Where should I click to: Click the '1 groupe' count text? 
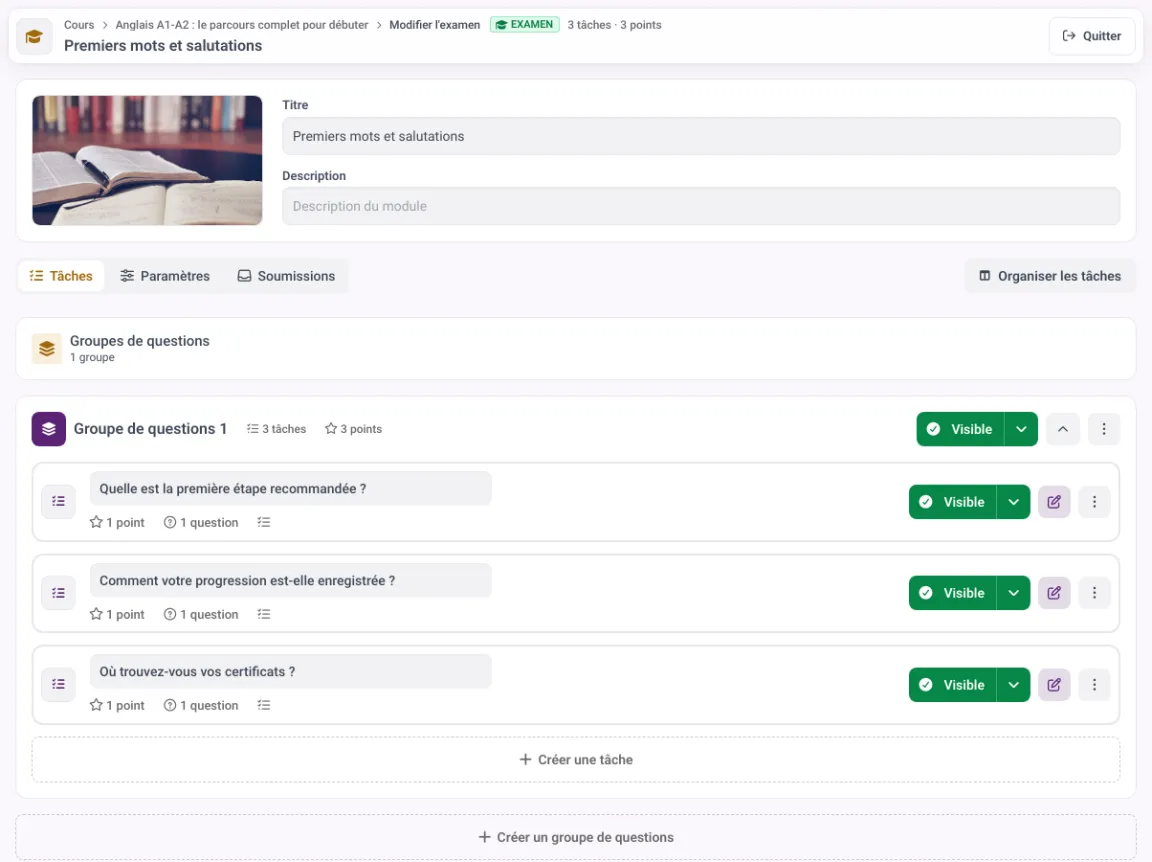(x=92, y=357)
